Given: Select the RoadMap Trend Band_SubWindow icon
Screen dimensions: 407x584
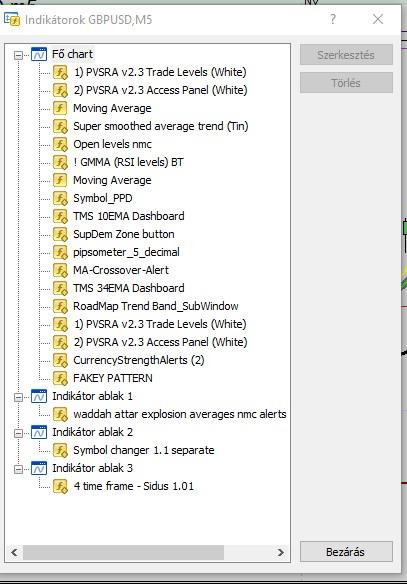Looking at the screenshot, I should coord(60,306).
